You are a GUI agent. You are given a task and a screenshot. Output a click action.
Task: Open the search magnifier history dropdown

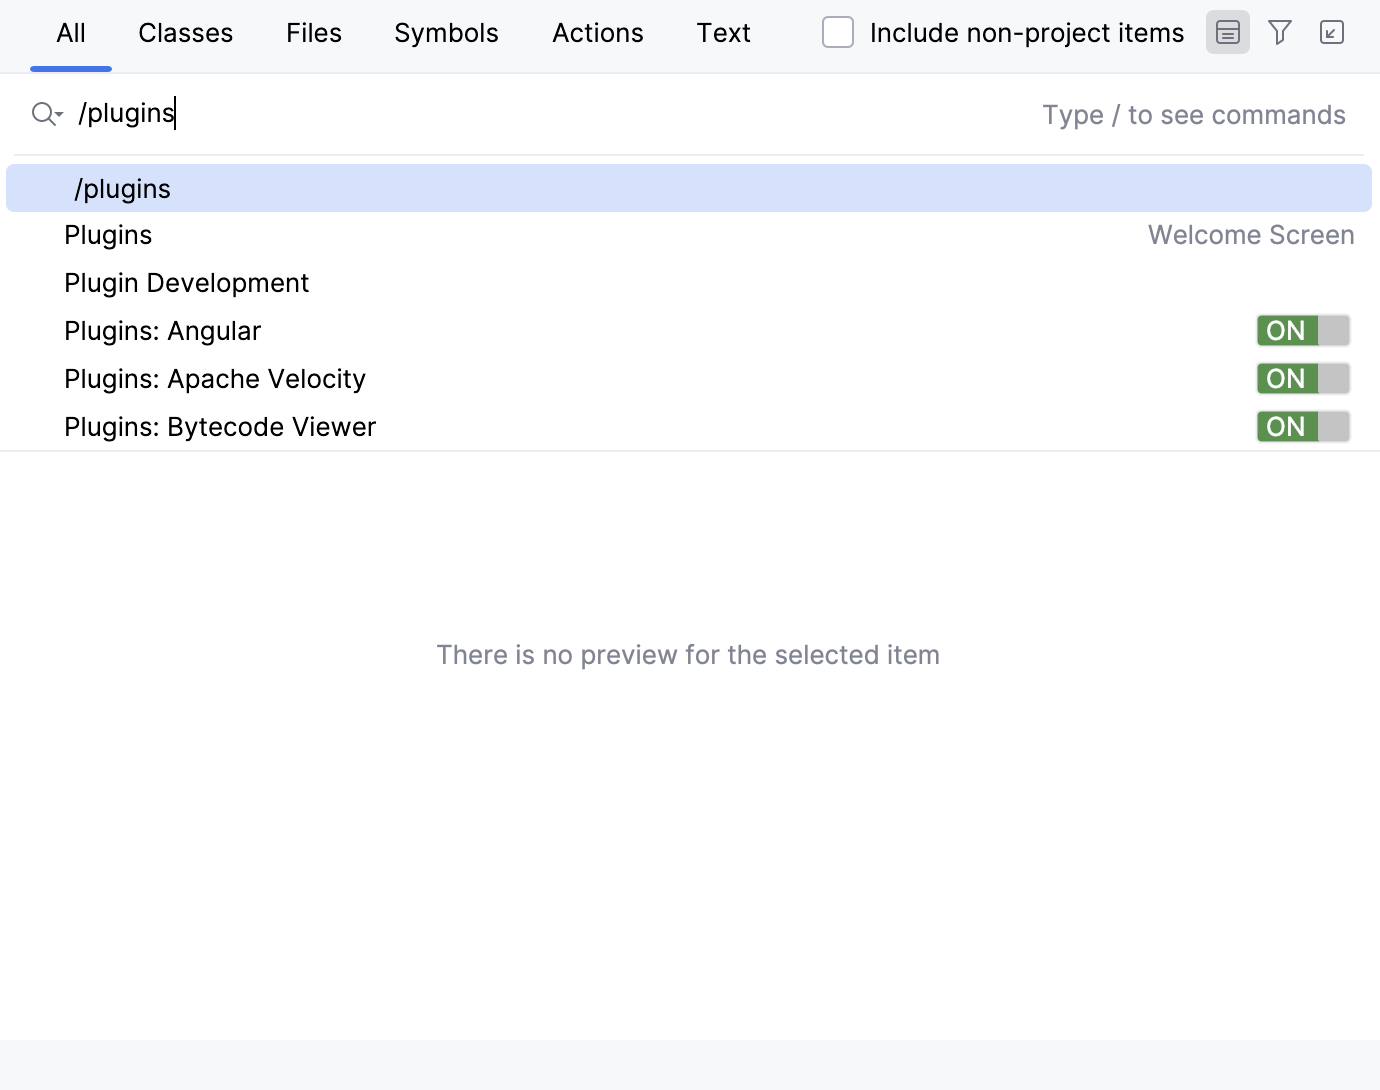[x=47, y=114]
